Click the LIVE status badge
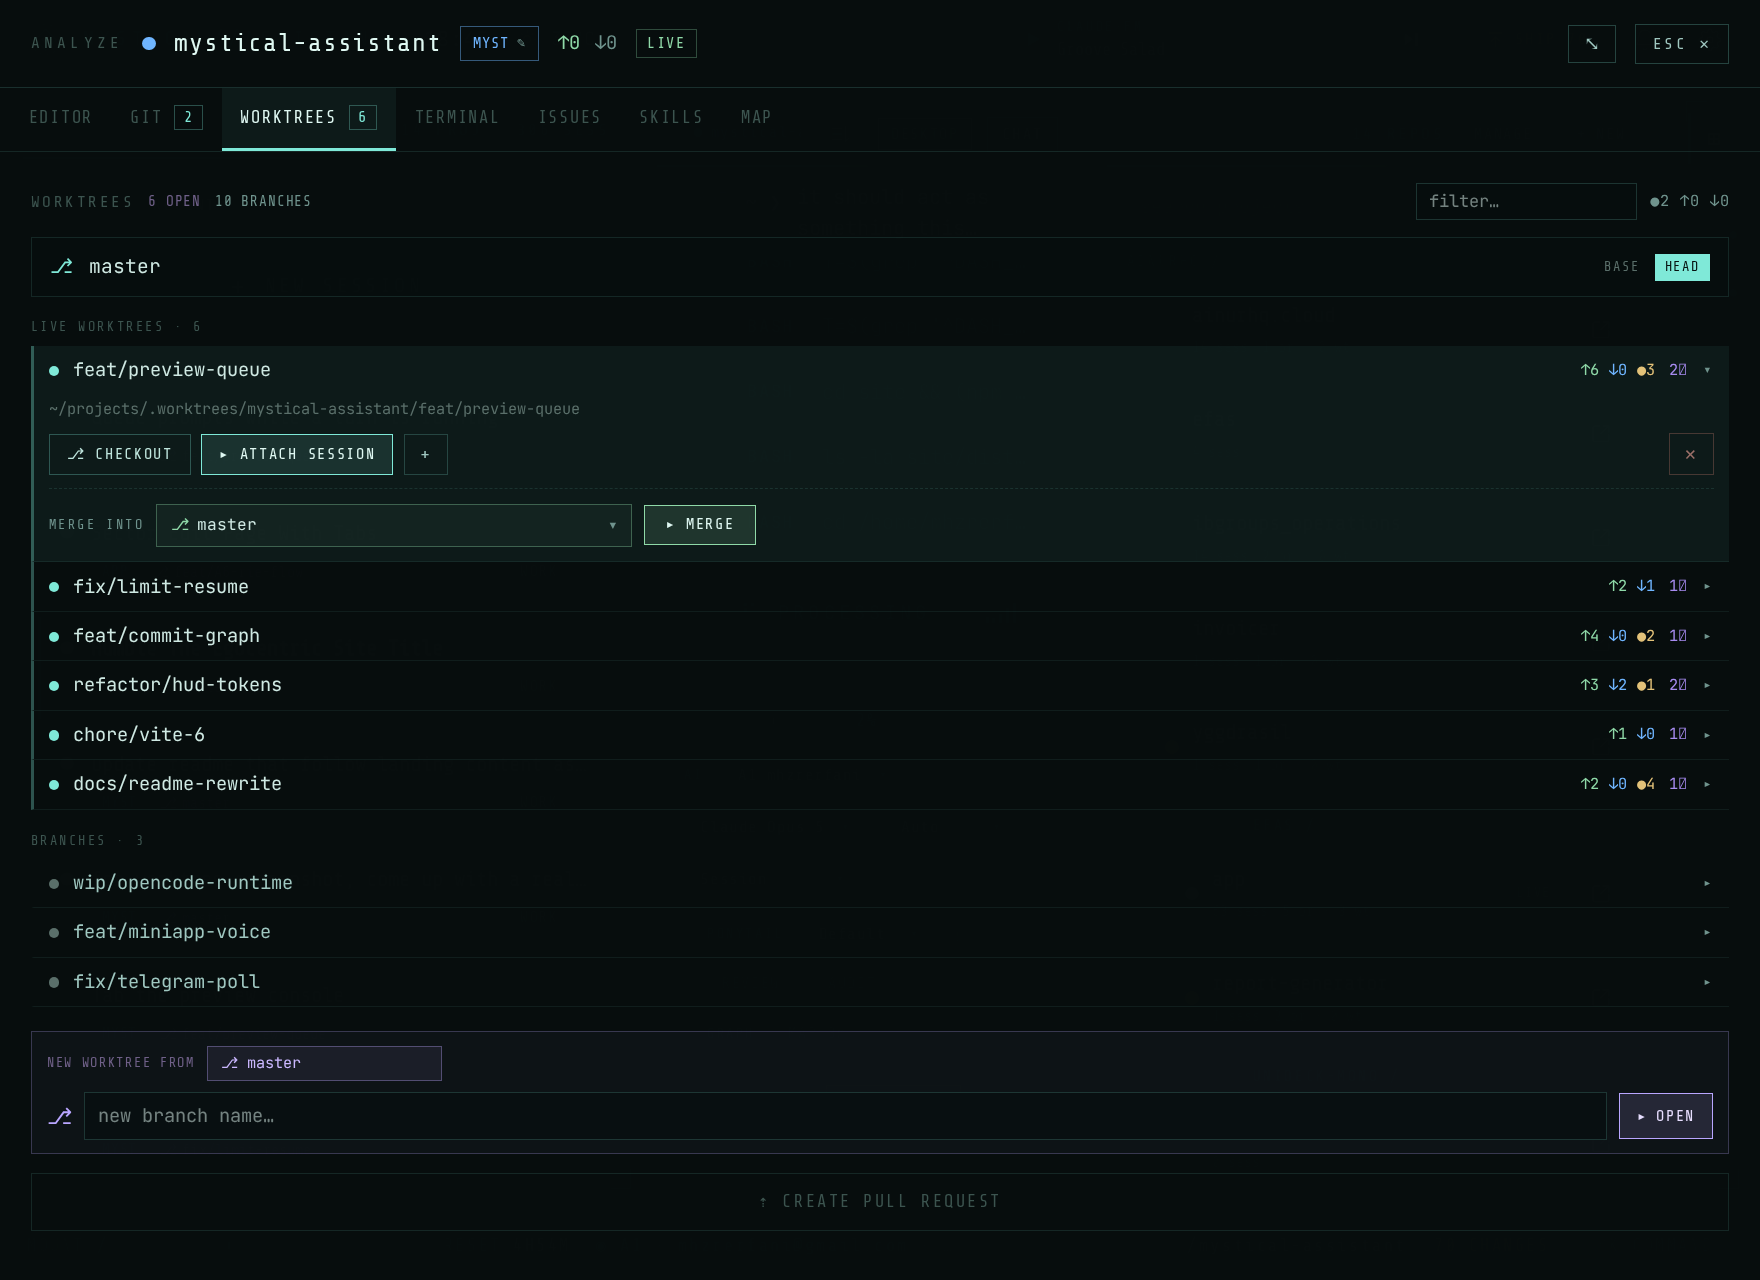This screenshot has width=1760, height=1280. tap(666, 43)
